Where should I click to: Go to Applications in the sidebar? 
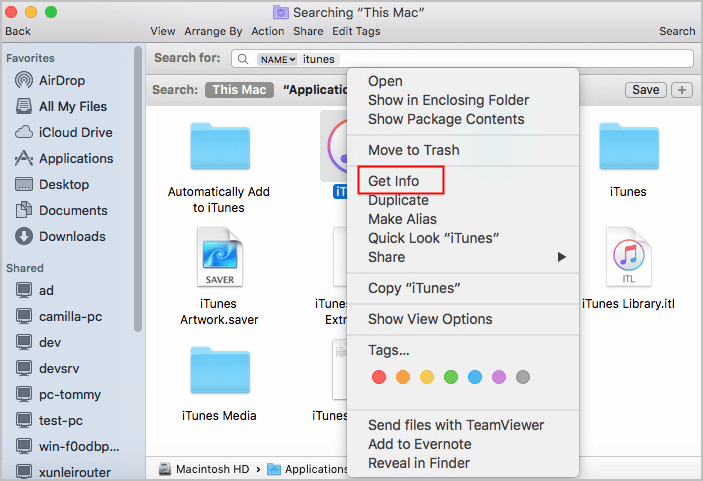click(64, 159)
